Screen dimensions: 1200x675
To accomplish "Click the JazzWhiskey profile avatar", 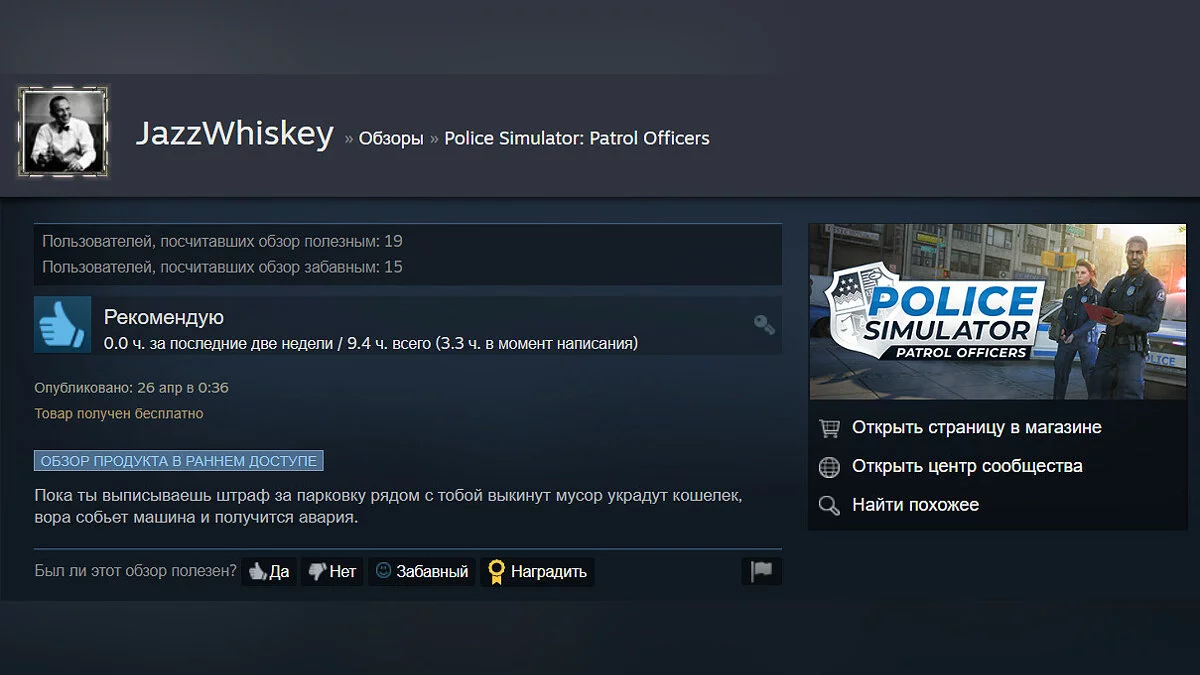I will point(63,132).
